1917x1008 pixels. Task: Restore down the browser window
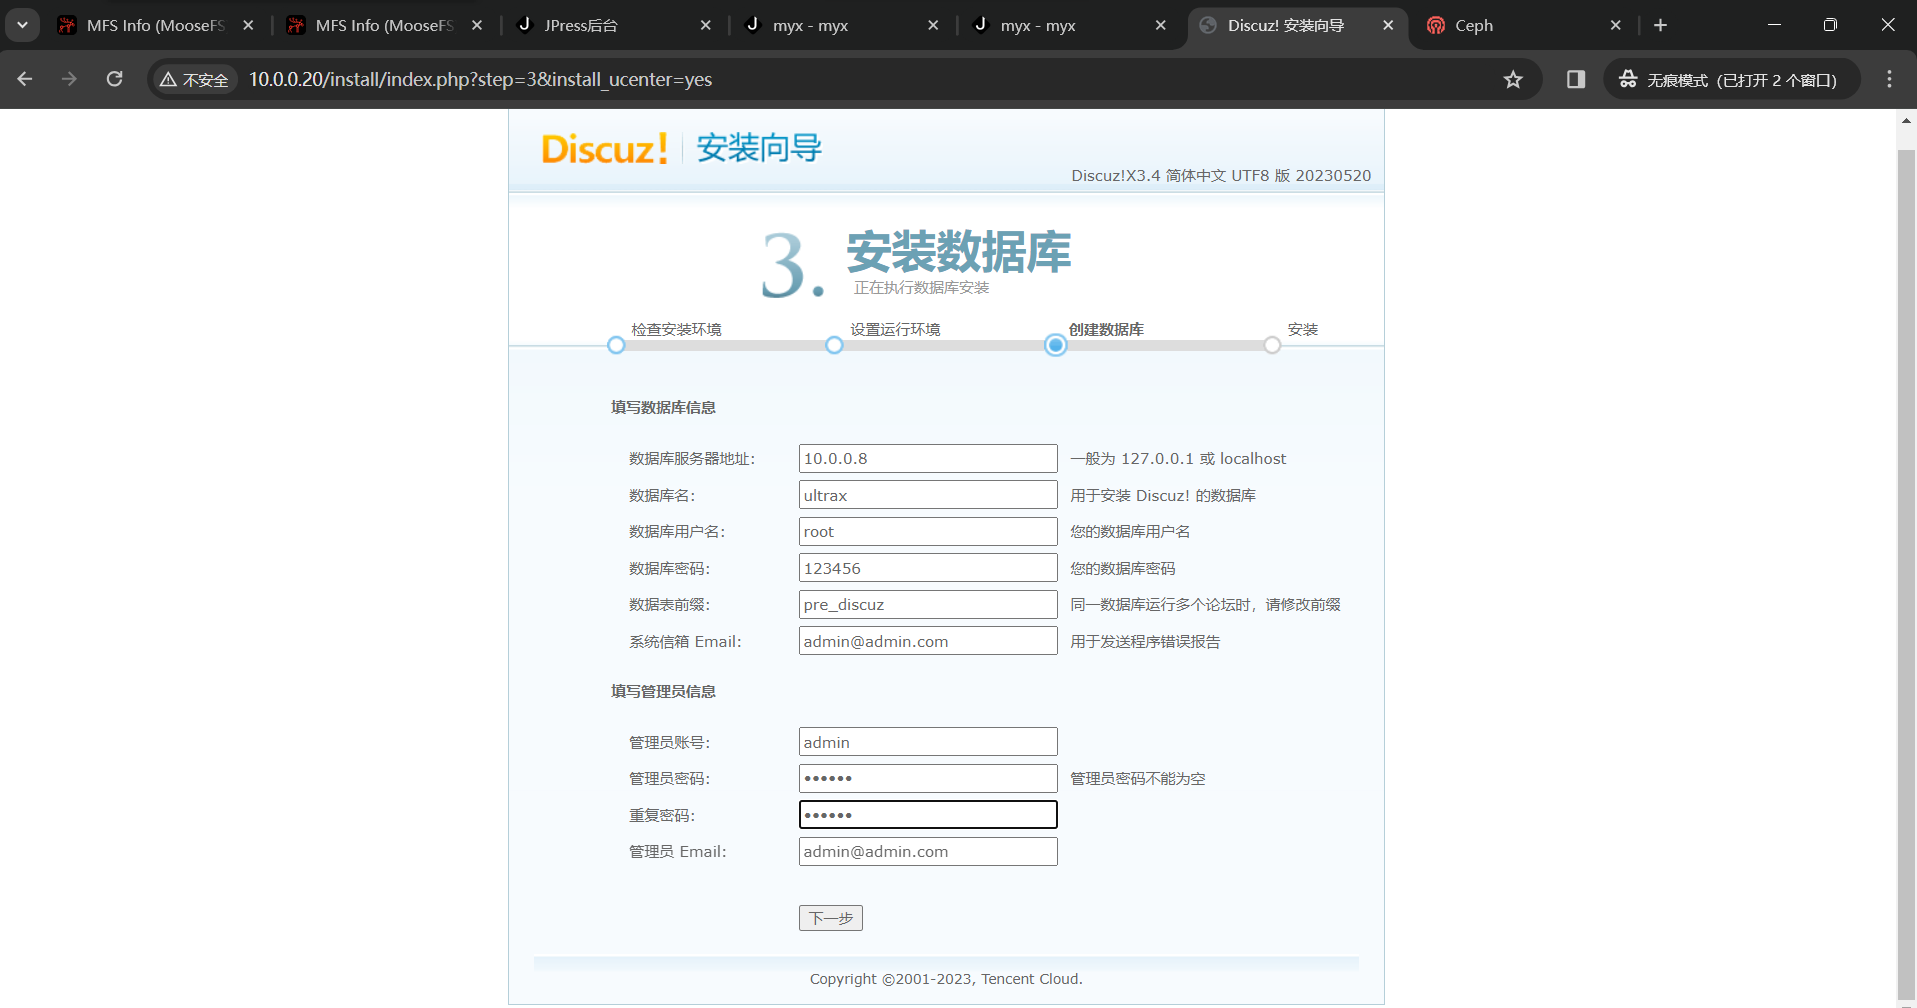click(1830, 25)
